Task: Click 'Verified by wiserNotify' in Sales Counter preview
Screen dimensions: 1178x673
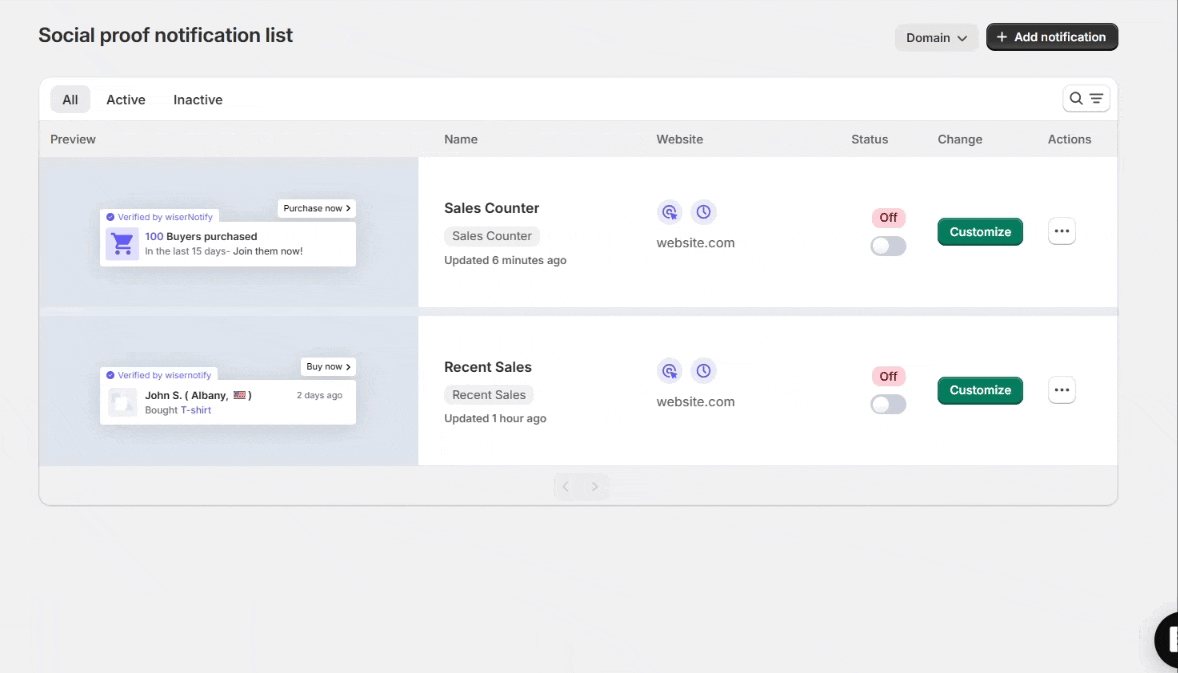Action: tap(159, 216)
